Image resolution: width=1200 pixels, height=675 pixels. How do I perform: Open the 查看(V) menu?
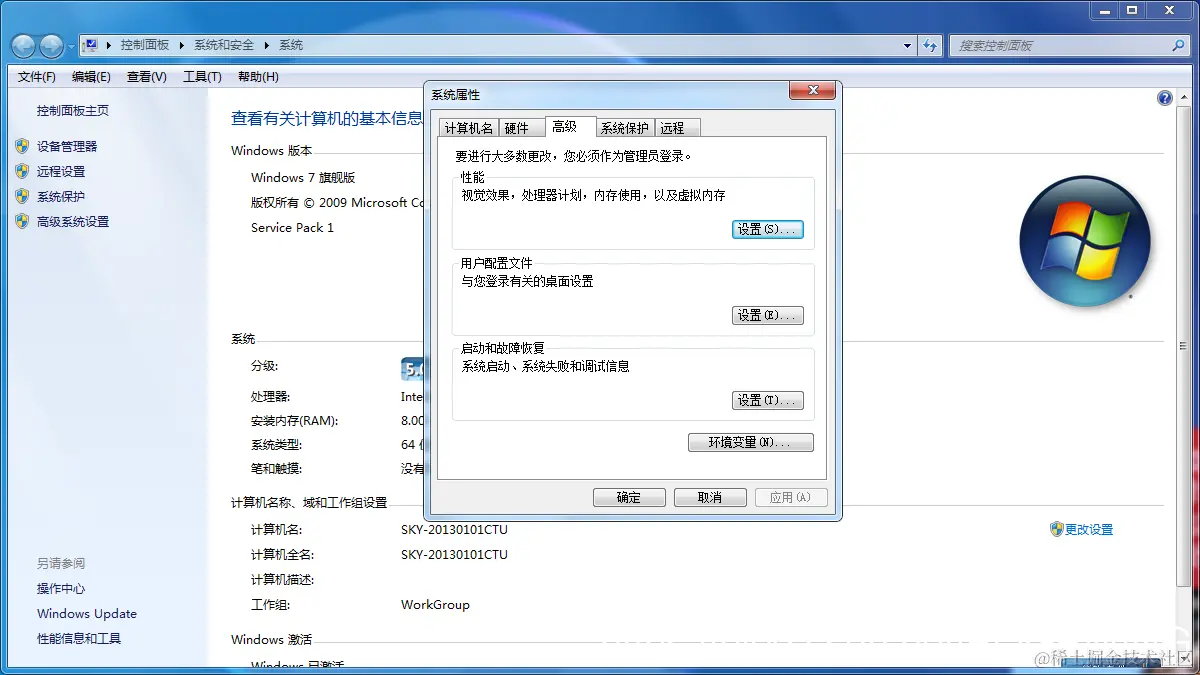click(x=147, y=77)
